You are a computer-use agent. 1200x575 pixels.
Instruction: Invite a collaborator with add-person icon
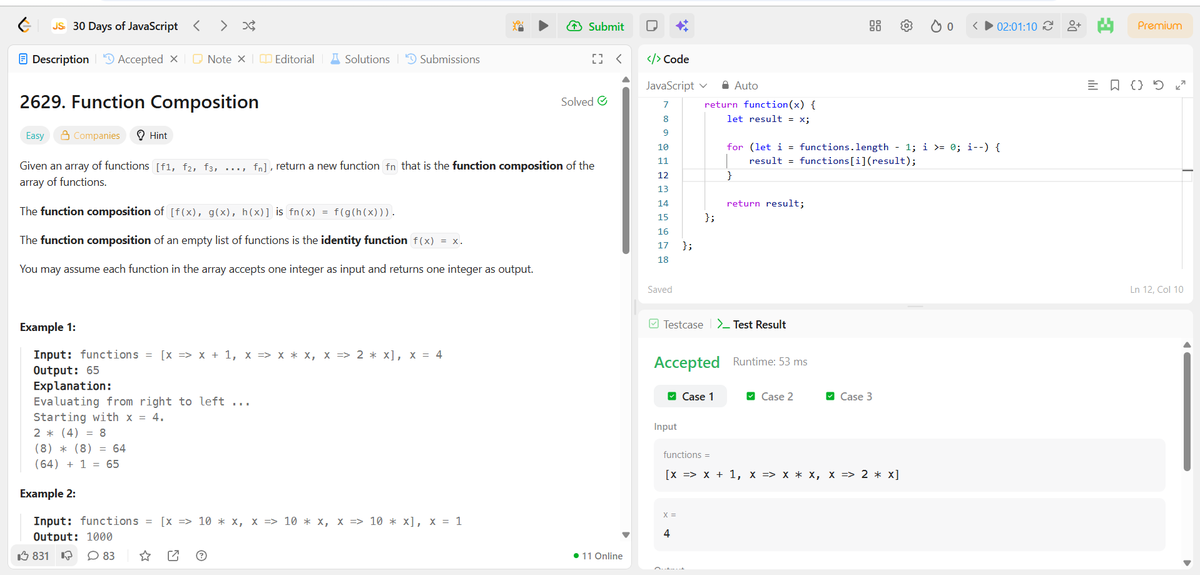(x=1074, y=26)
